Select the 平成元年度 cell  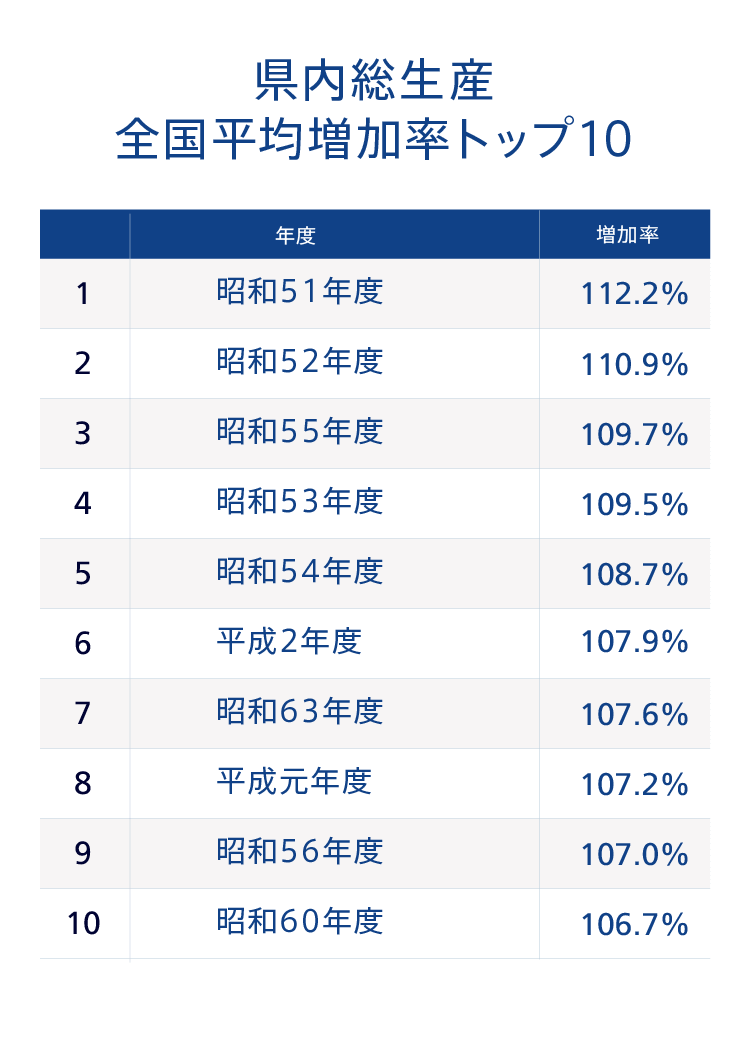(294, 782)
